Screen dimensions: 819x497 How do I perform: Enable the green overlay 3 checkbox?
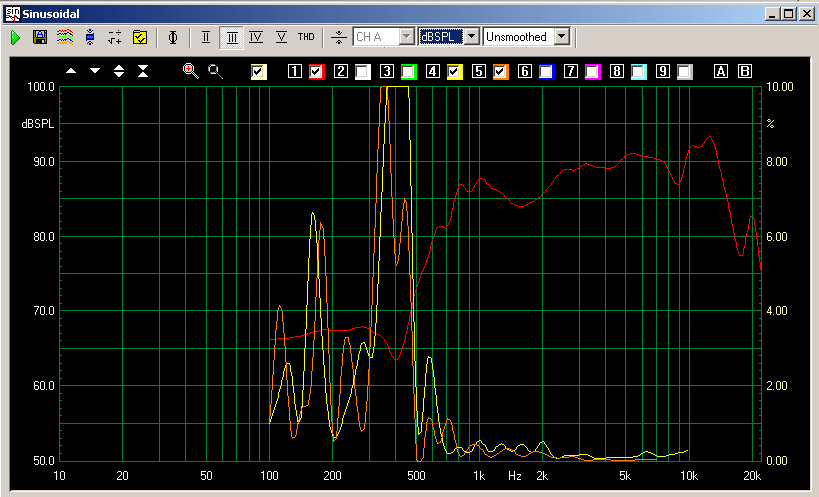click(408, 71)
